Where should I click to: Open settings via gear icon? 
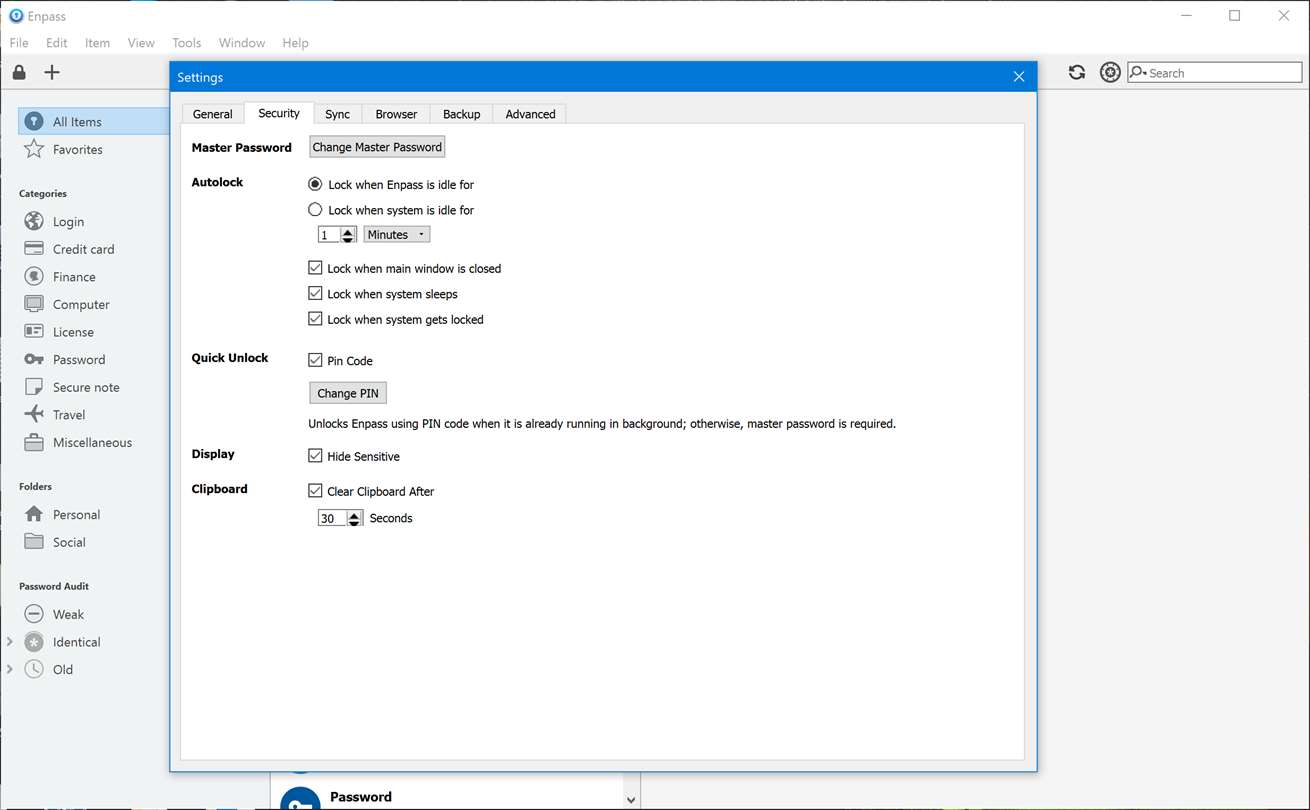[x=1110, y=72]
